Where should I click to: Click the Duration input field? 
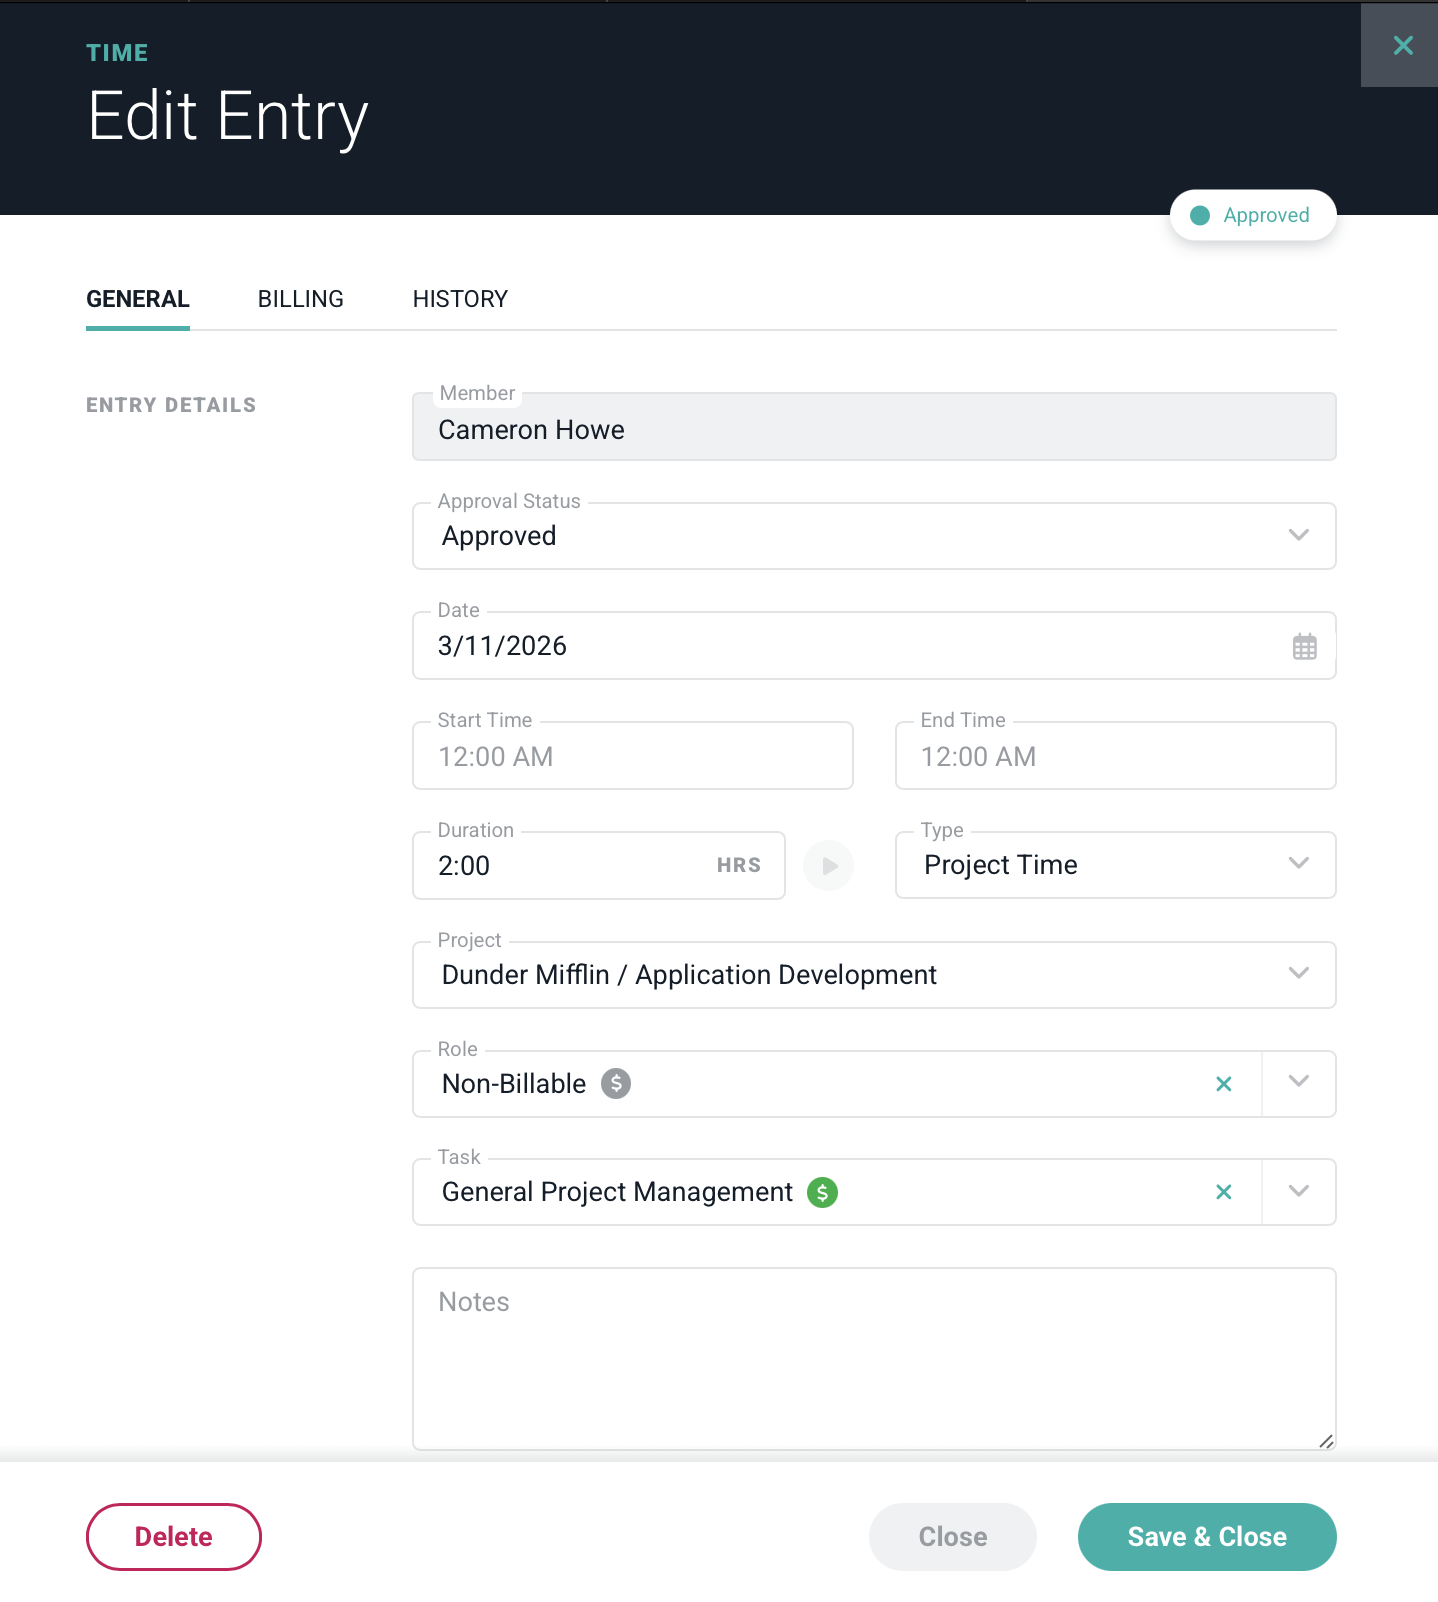pyautogui.click(x=570, y=866)
